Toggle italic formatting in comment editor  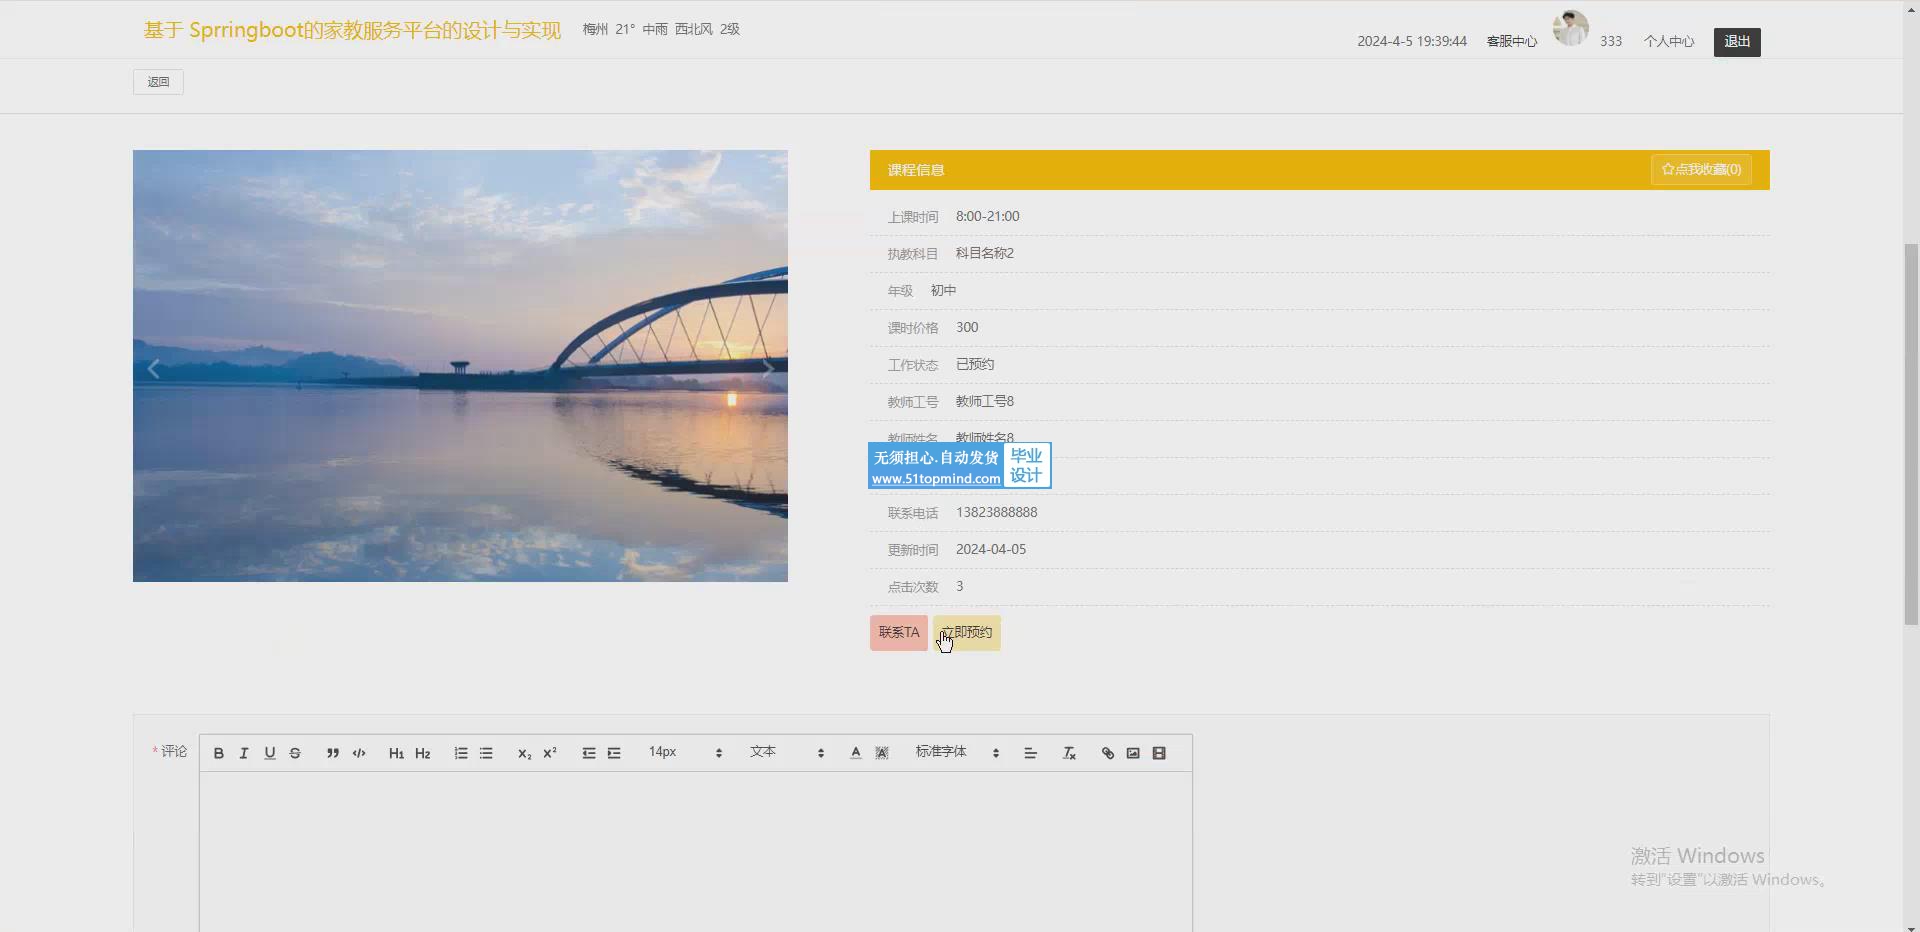pos(244,753)
